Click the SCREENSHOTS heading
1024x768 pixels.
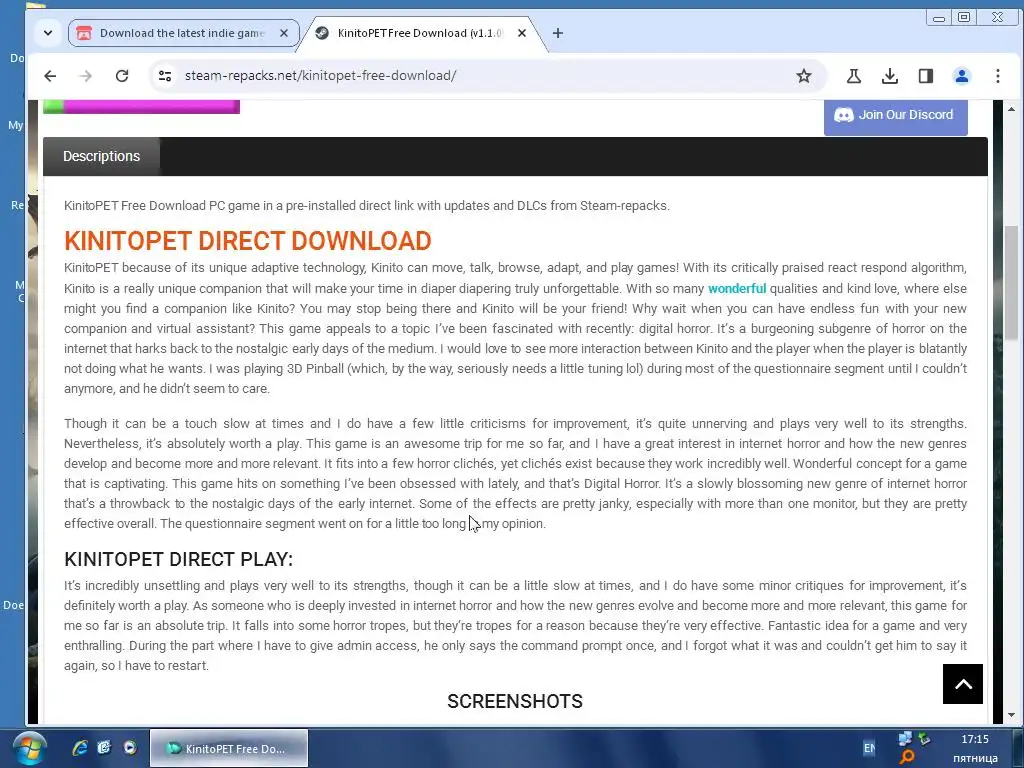pyautogui.click(x=515, y=701)
